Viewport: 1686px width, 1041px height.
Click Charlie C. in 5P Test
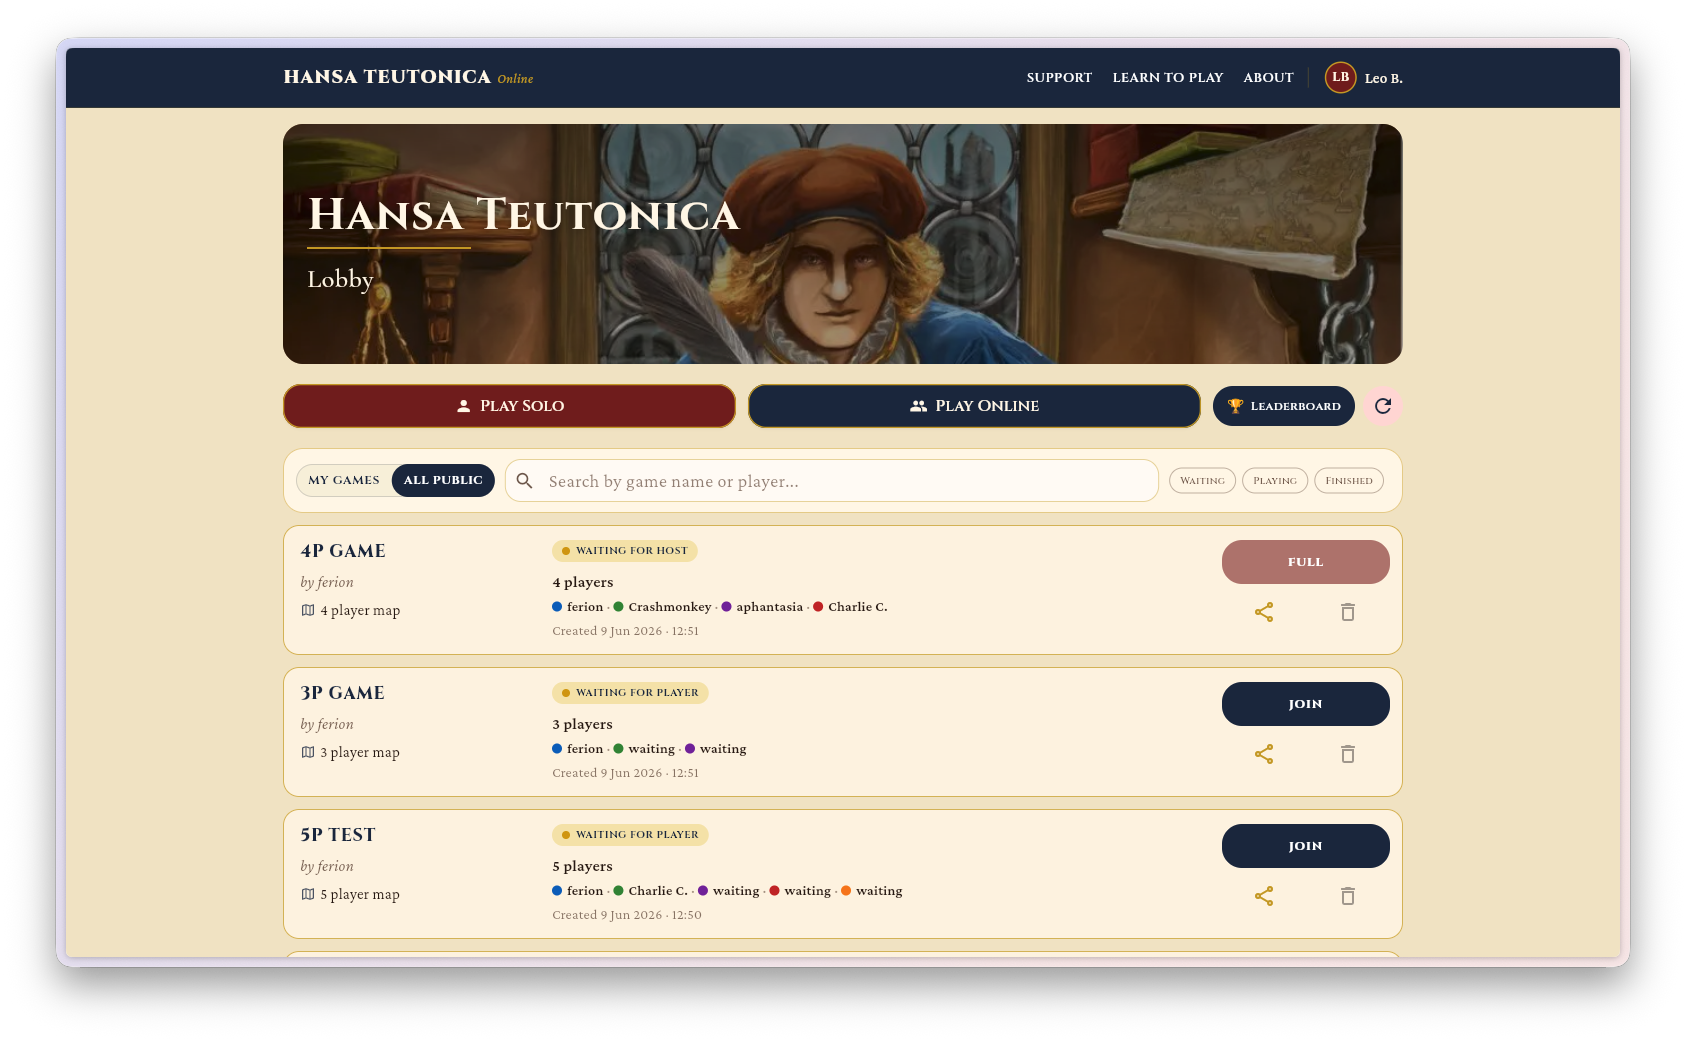[658, 891]
